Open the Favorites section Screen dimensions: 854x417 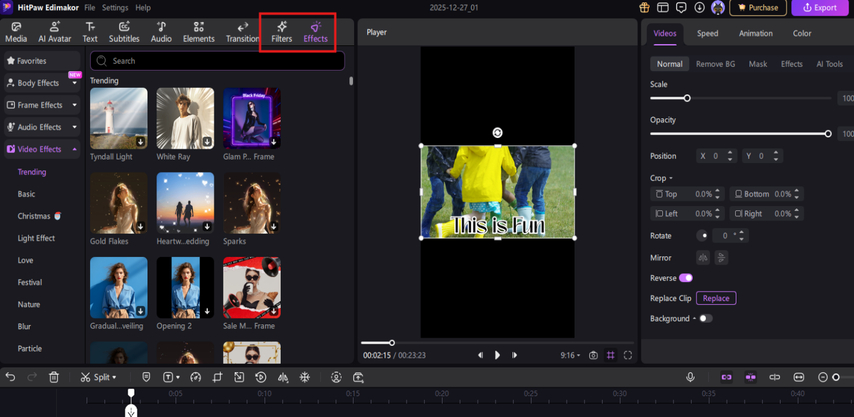(42, 61)
